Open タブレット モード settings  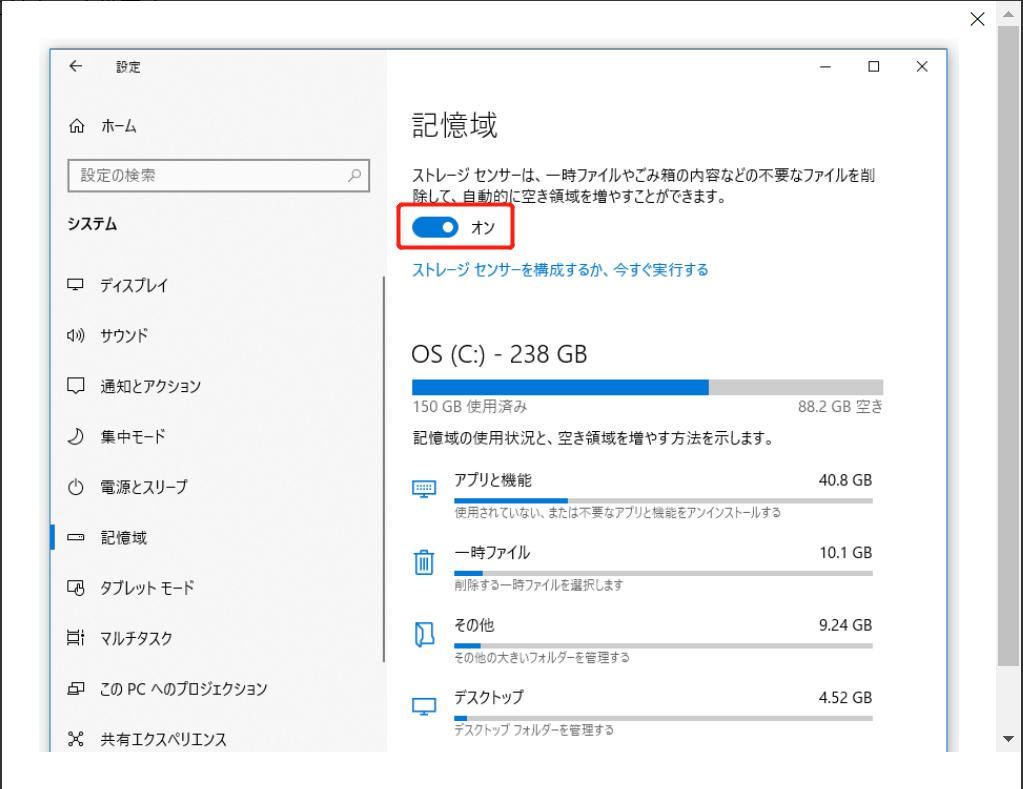pos(147,587)
